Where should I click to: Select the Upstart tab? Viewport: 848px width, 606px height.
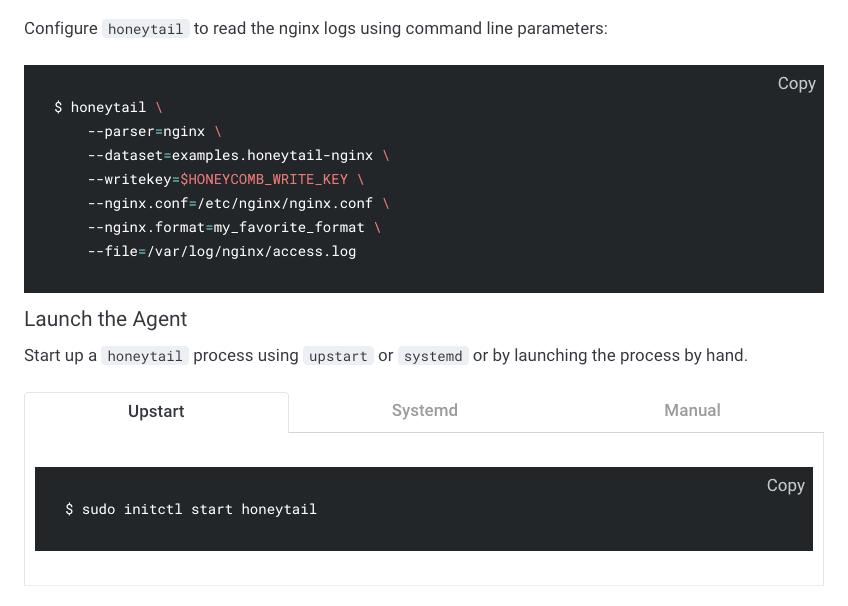(156, 411)
